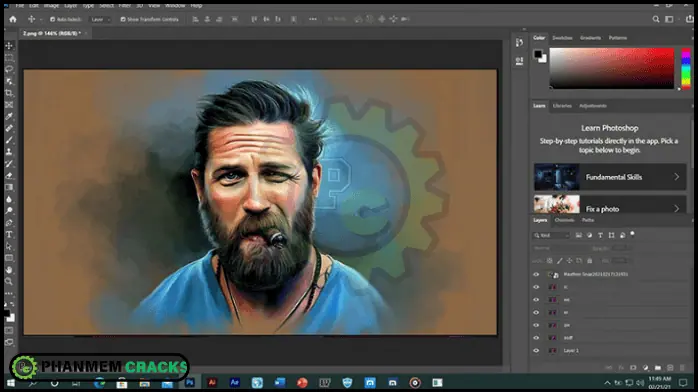
Task: Open the layer Kind filter dropdown
Action: click(x=551, y=235)
